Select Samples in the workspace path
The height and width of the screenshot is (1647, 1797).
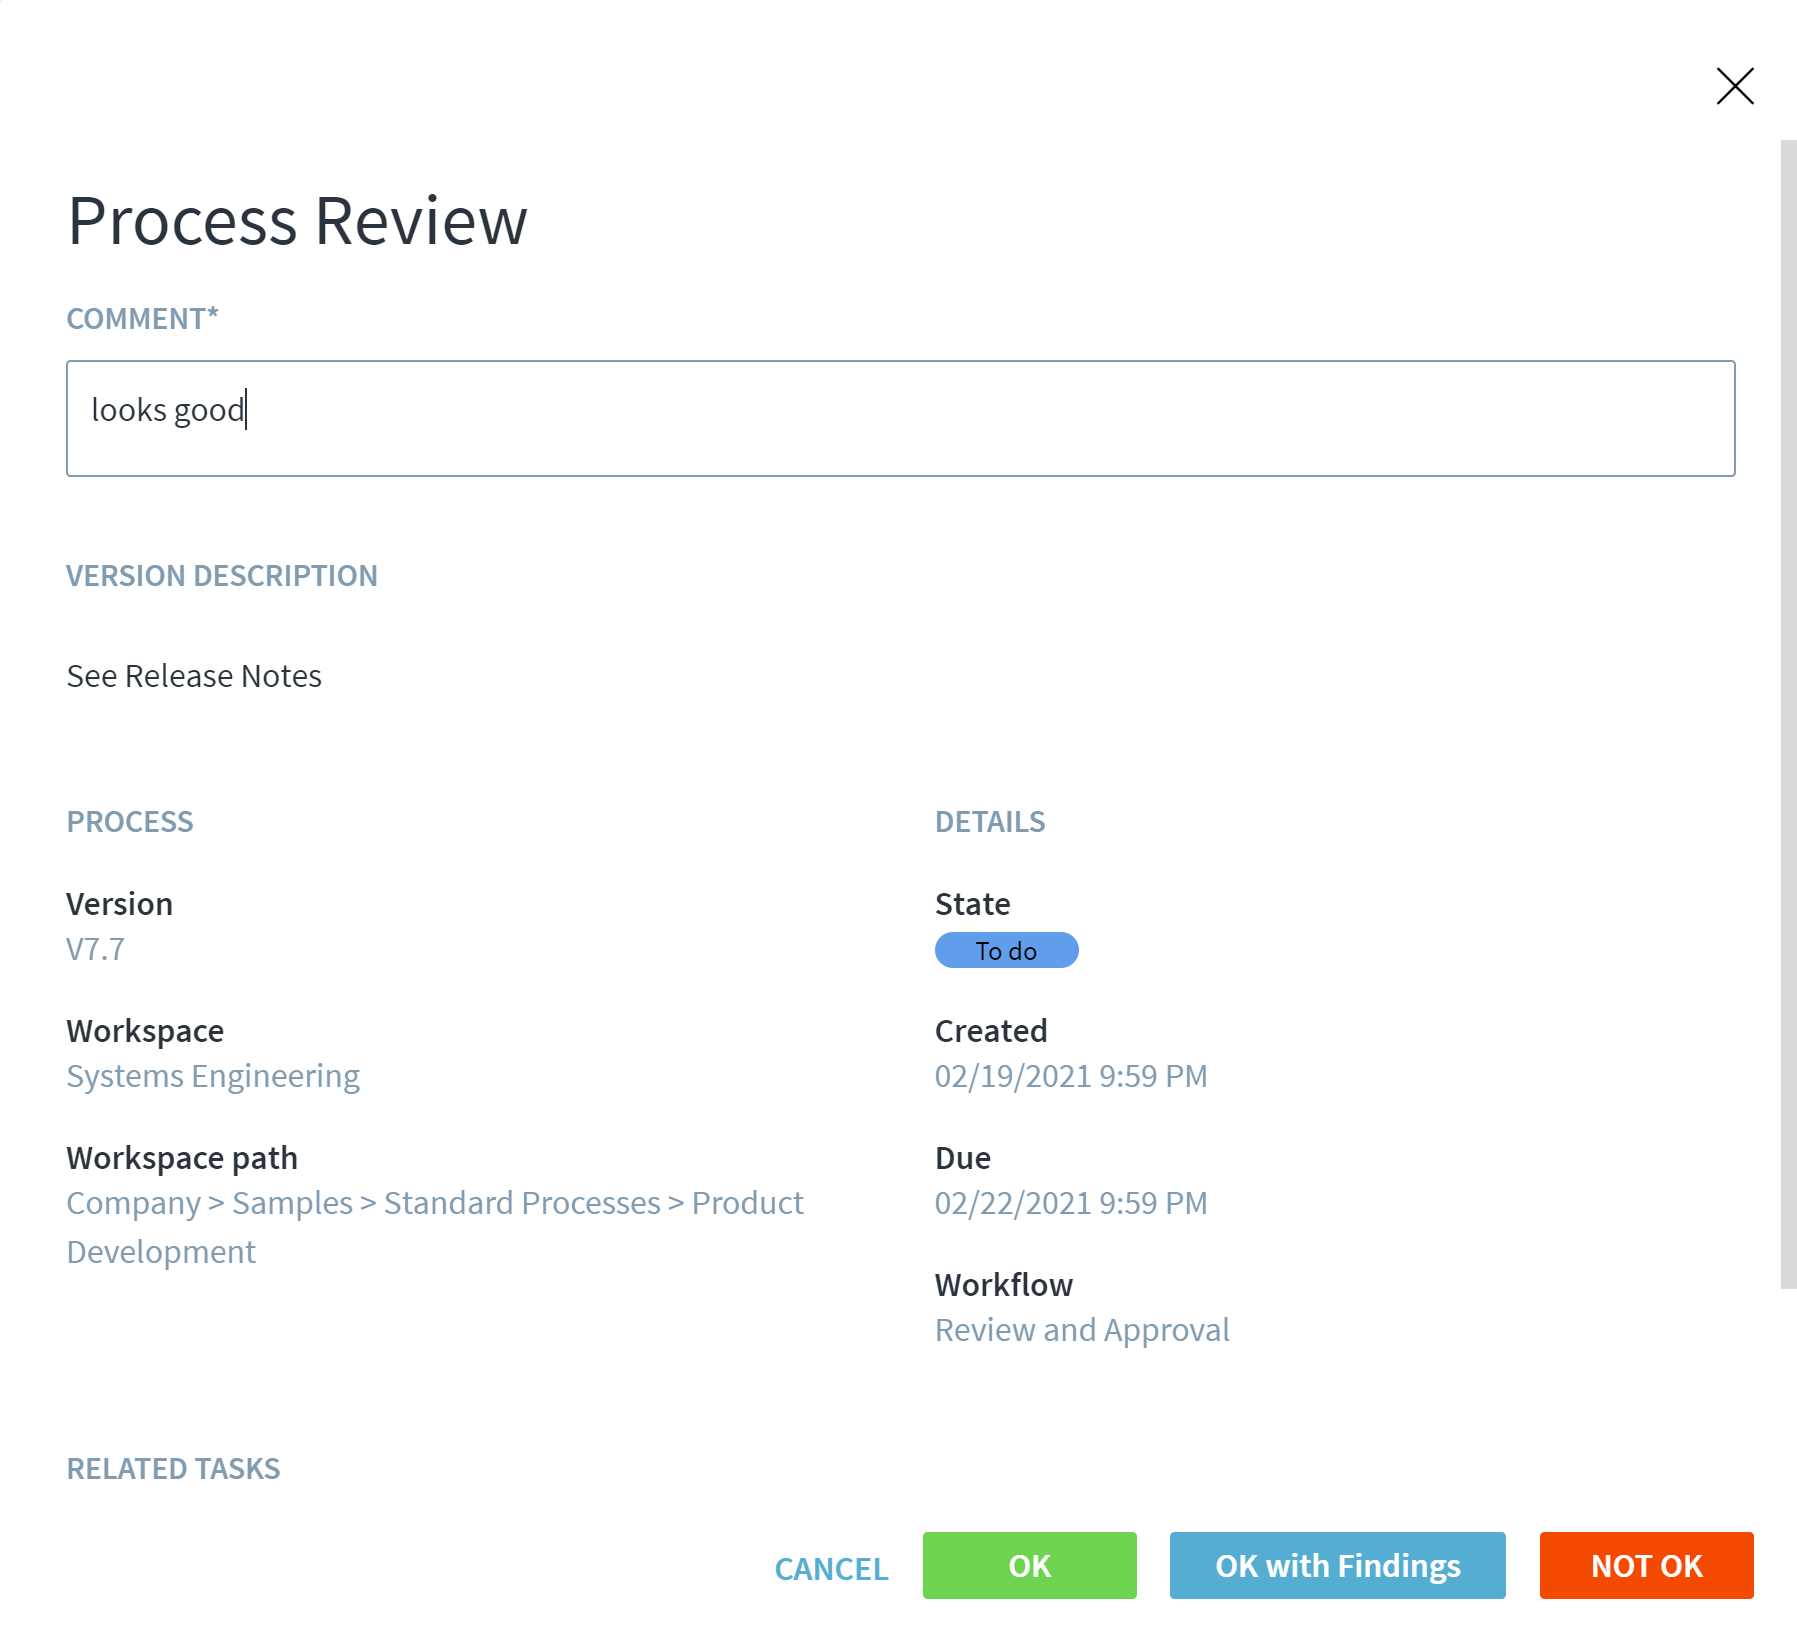pos(292,1203)
